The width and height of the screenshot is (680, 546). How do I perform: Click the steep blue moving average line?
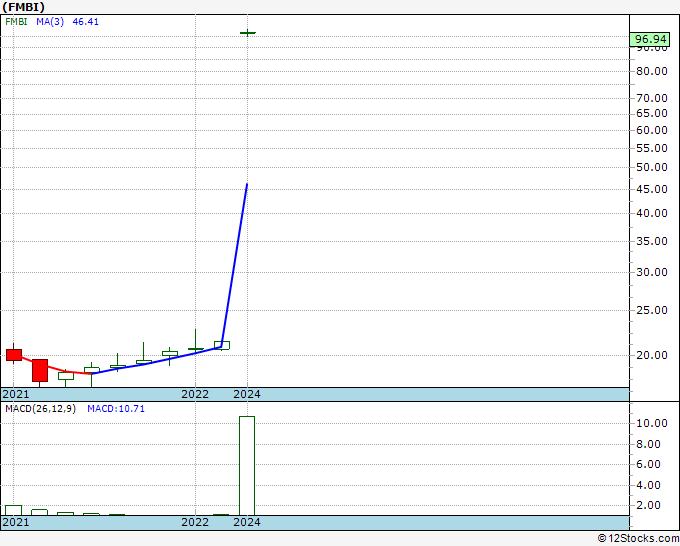tap(234, 265)
